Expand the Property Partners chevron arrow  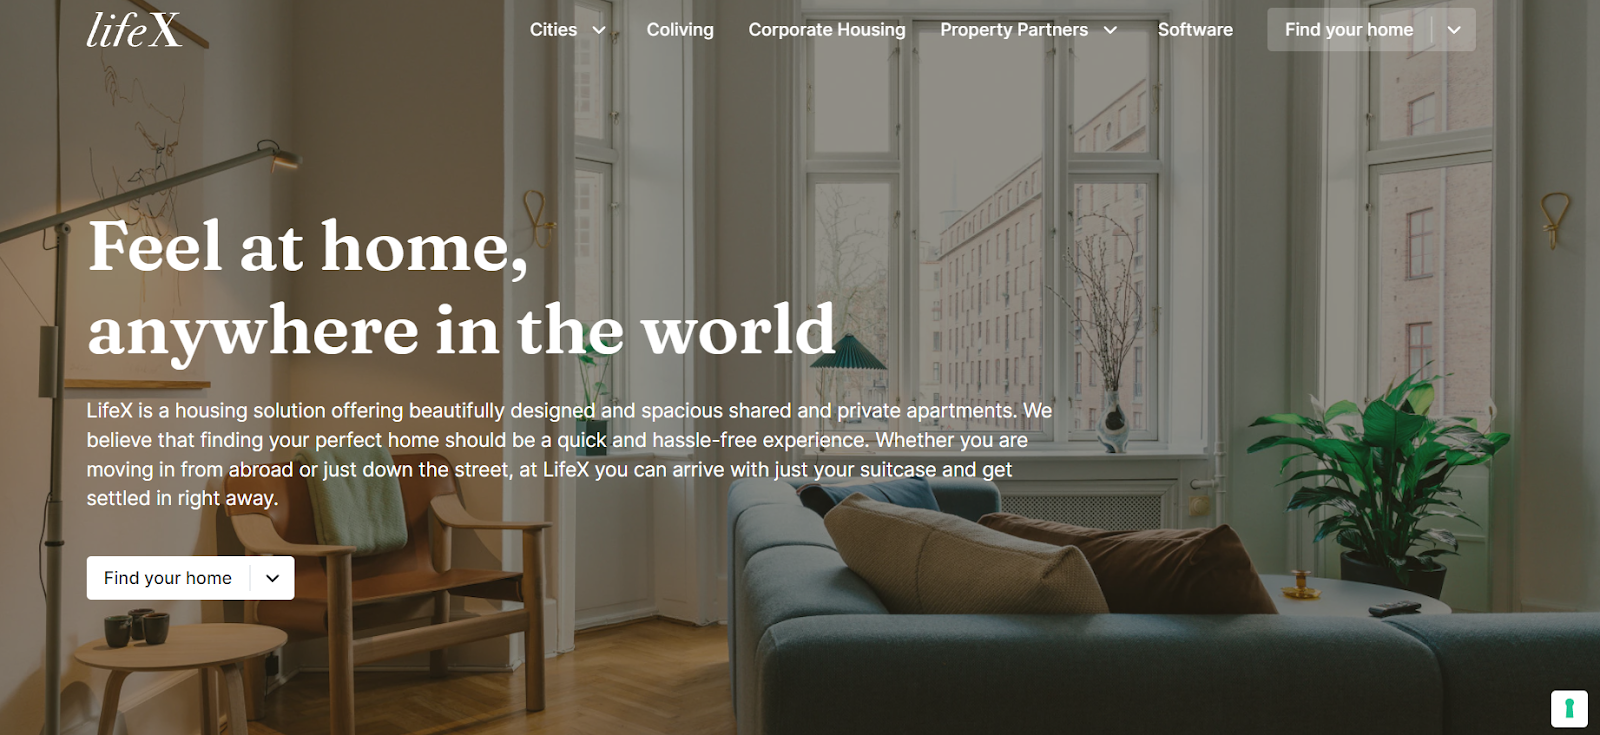pos(1110,30)
